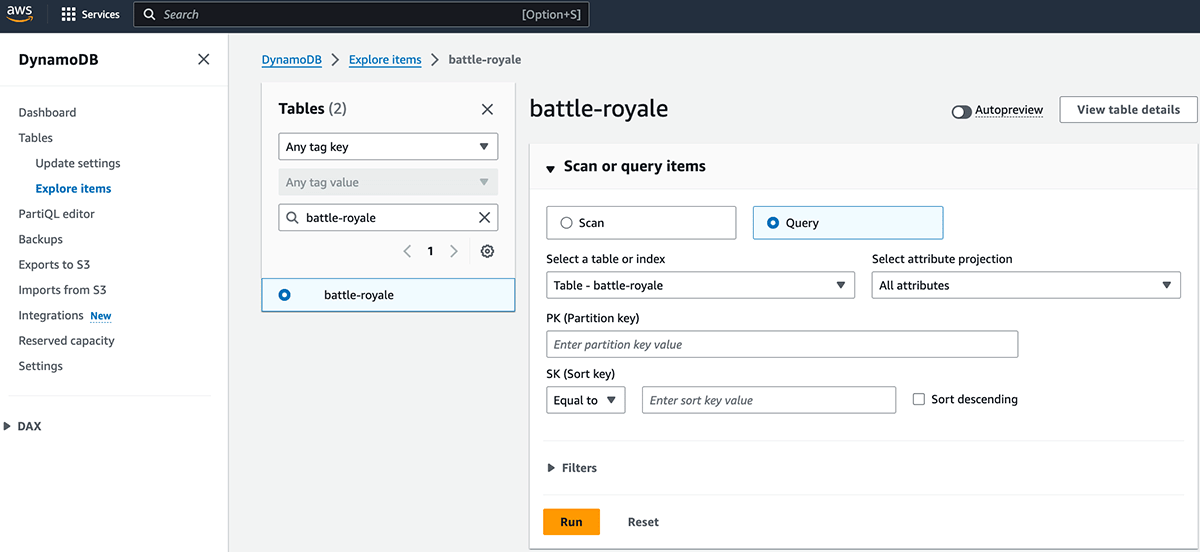Open Dashboard in the sidebar

(x=47, y=113)
